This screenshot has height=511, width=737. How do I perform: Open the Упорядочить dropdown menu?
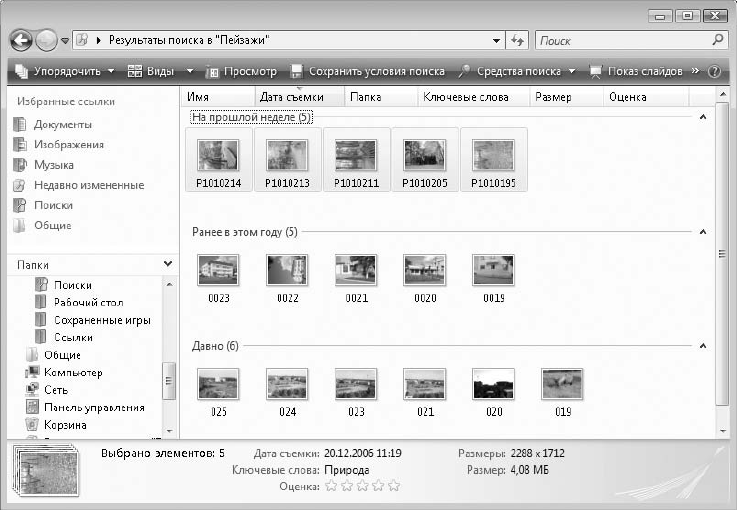click(x=65, y=72)
